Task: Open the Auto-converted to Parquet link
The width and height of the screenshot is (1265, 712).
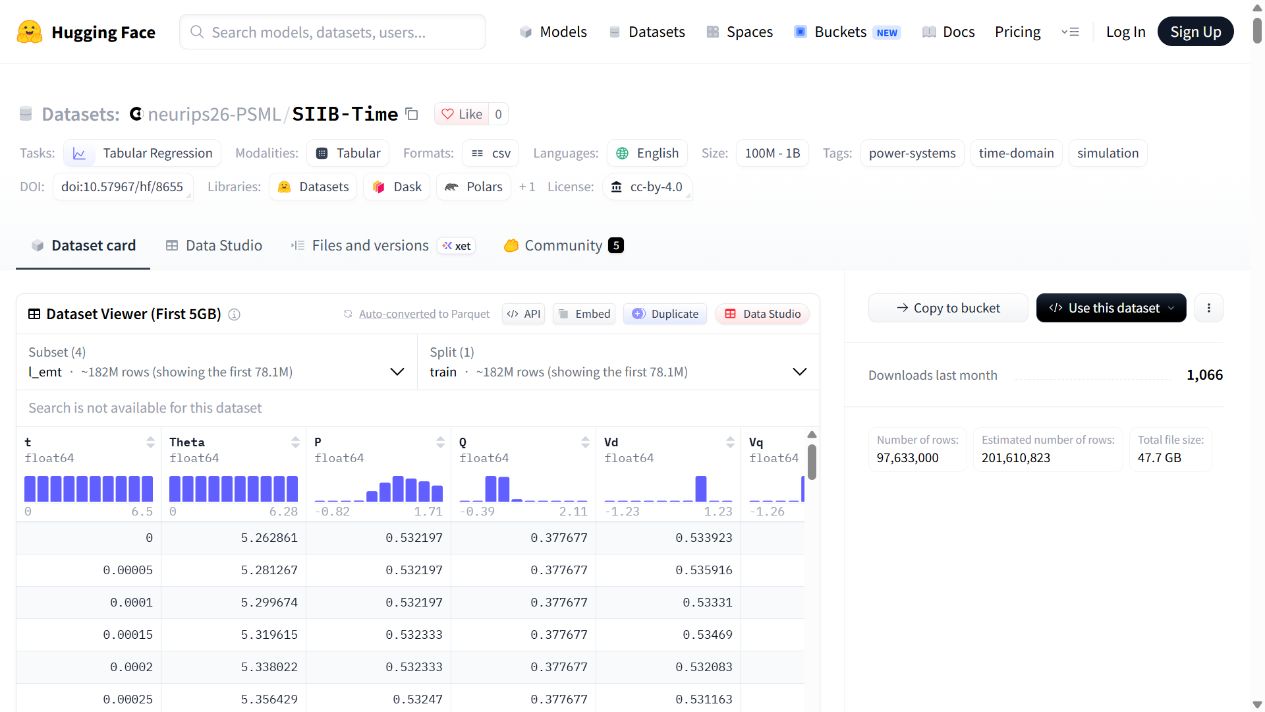Action: [417, 314]
